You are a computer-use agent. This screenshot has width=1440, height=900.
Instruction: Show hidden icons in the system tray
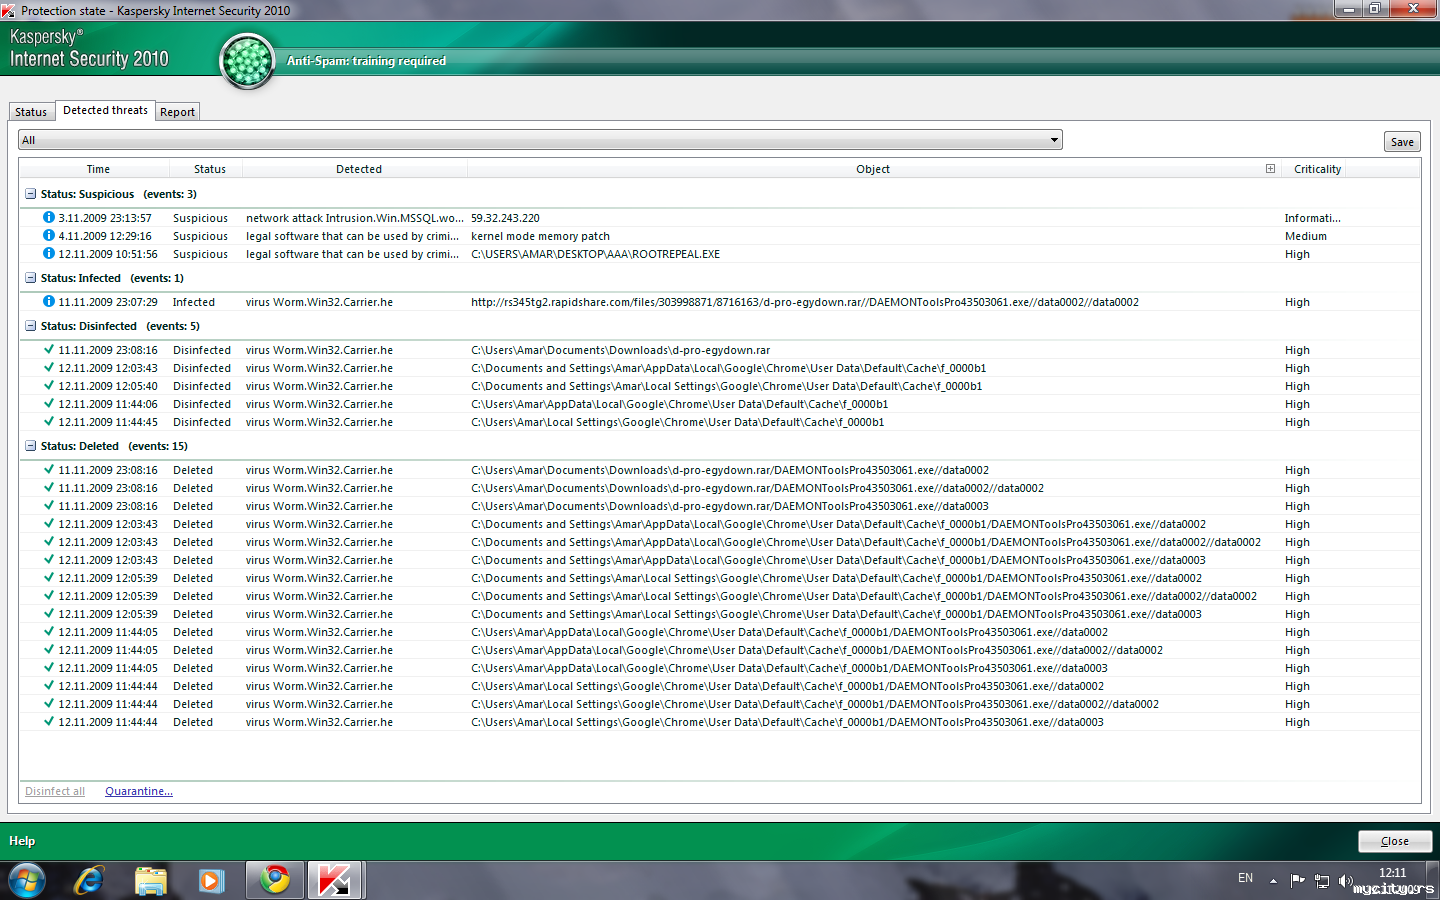[1273, 881]
